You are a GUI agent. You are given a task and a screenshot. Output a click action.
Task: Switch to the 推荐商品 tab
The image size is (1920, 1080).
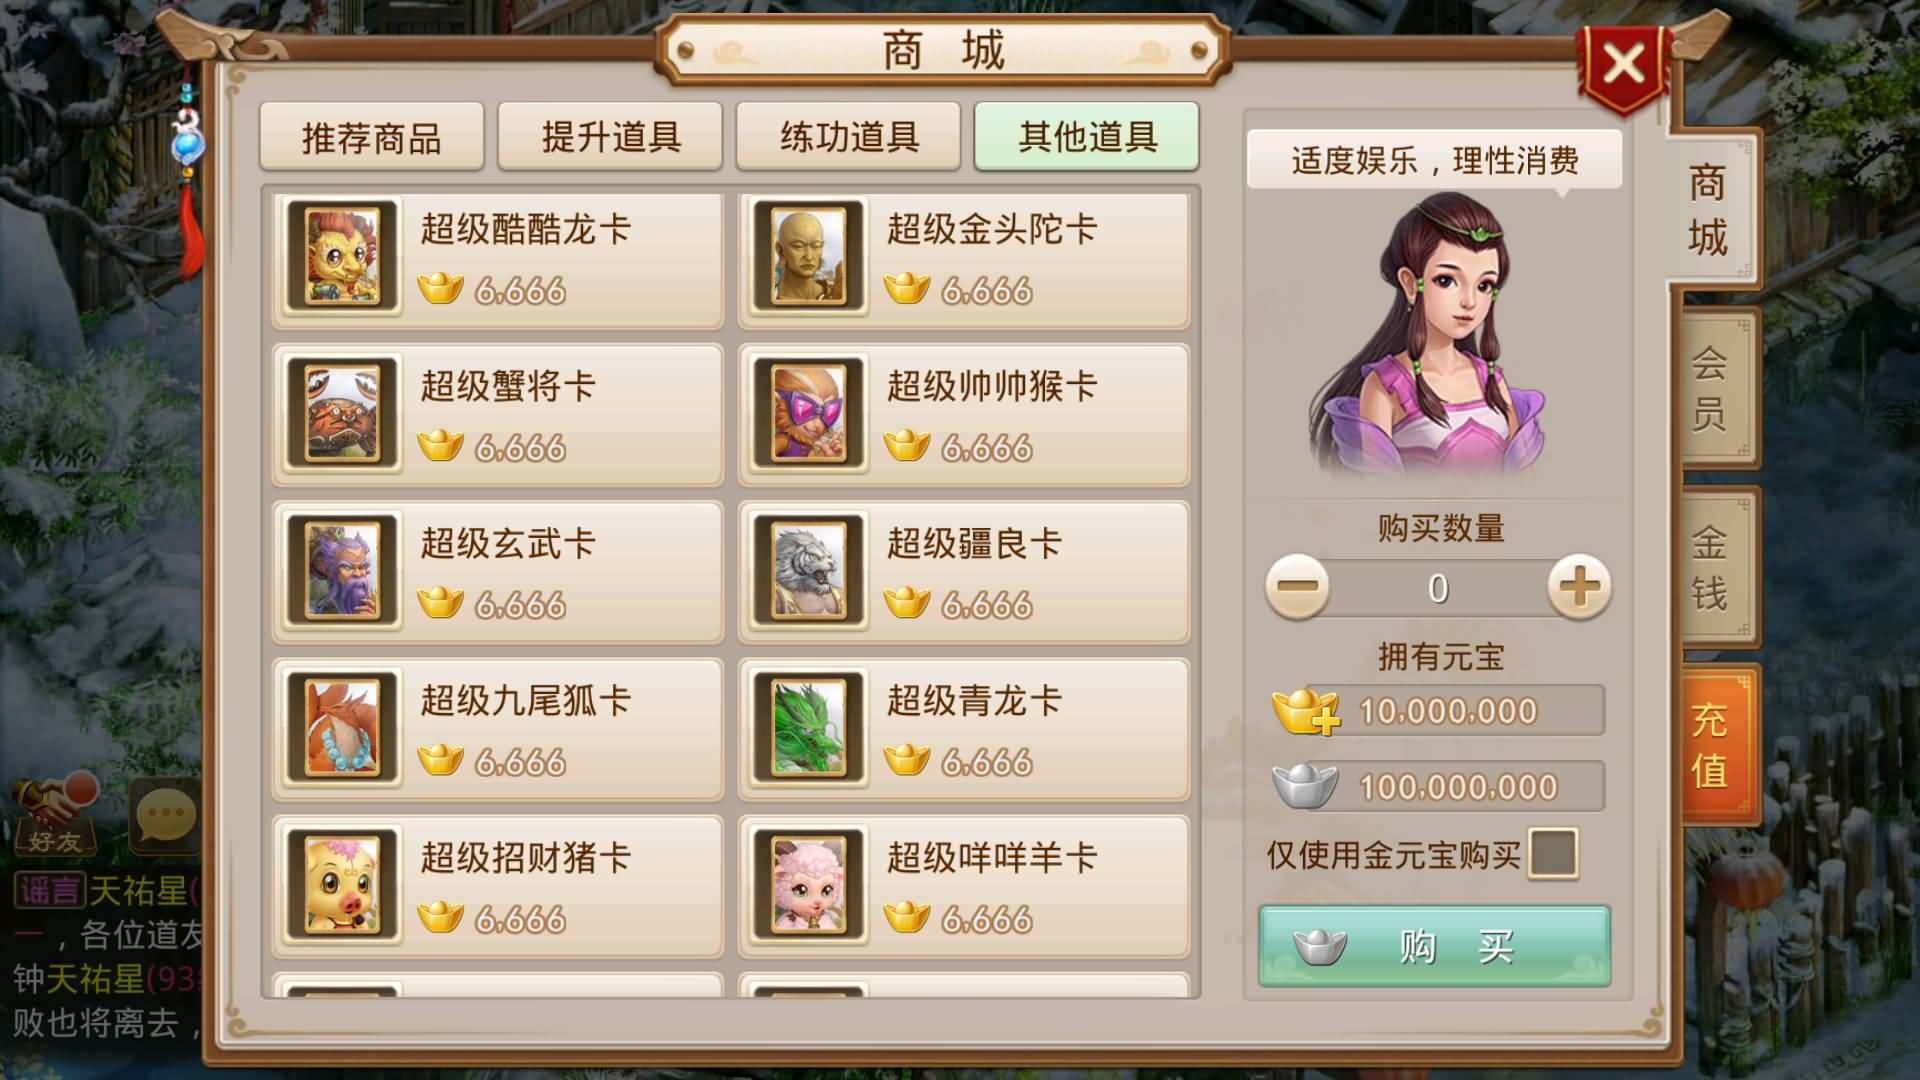coord(371,137)
